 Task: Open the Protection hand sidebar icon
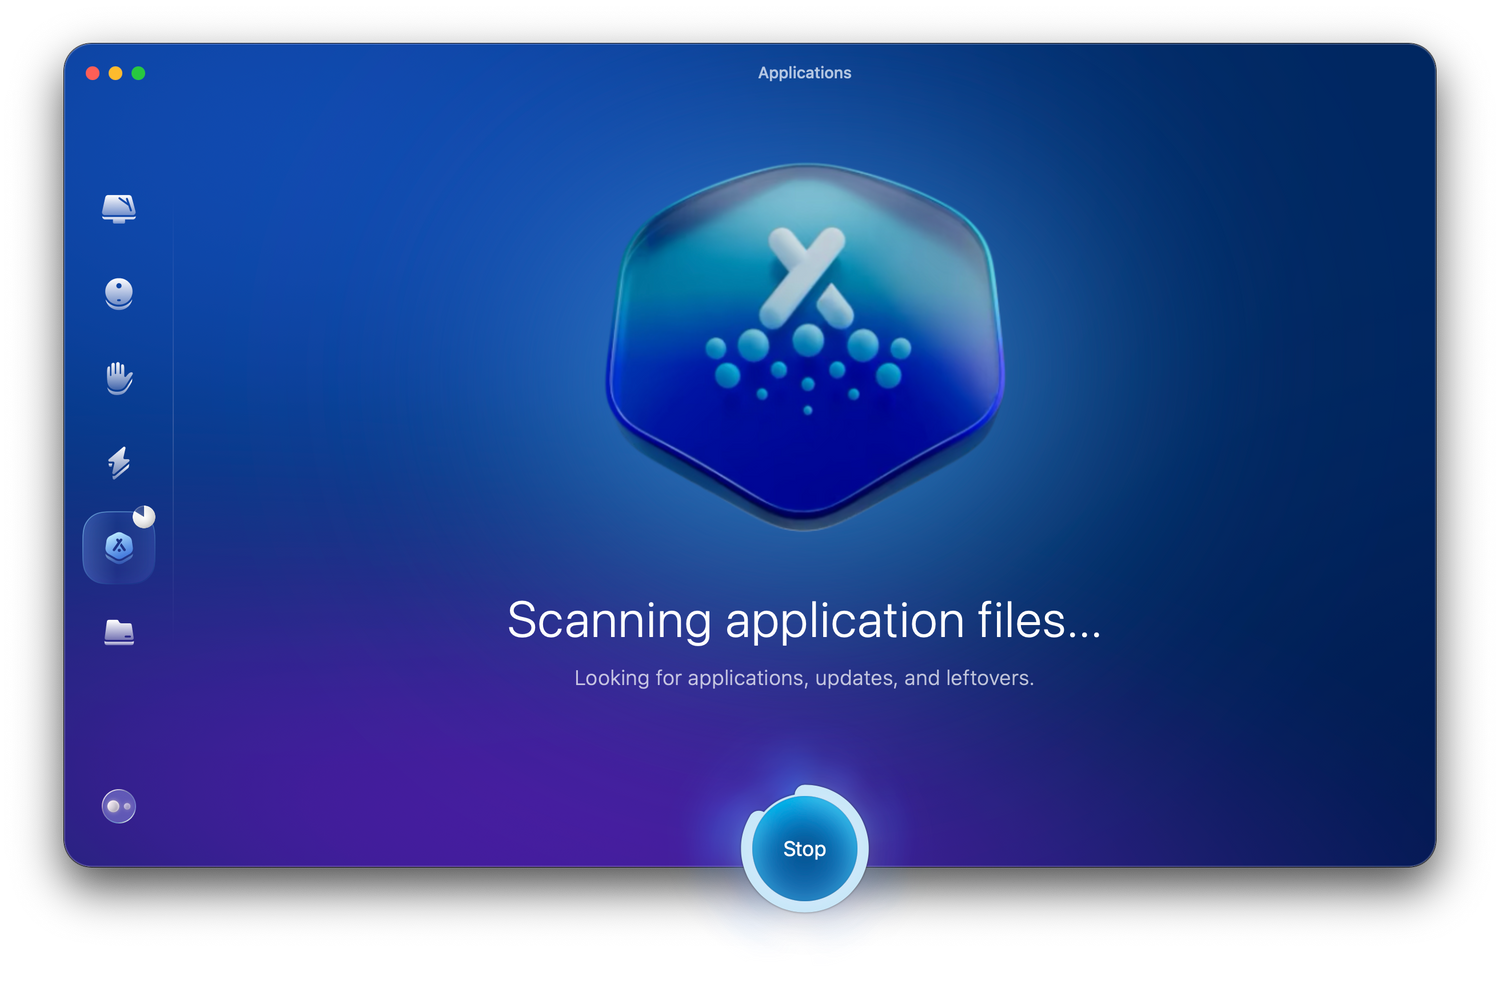pos(119,378)
